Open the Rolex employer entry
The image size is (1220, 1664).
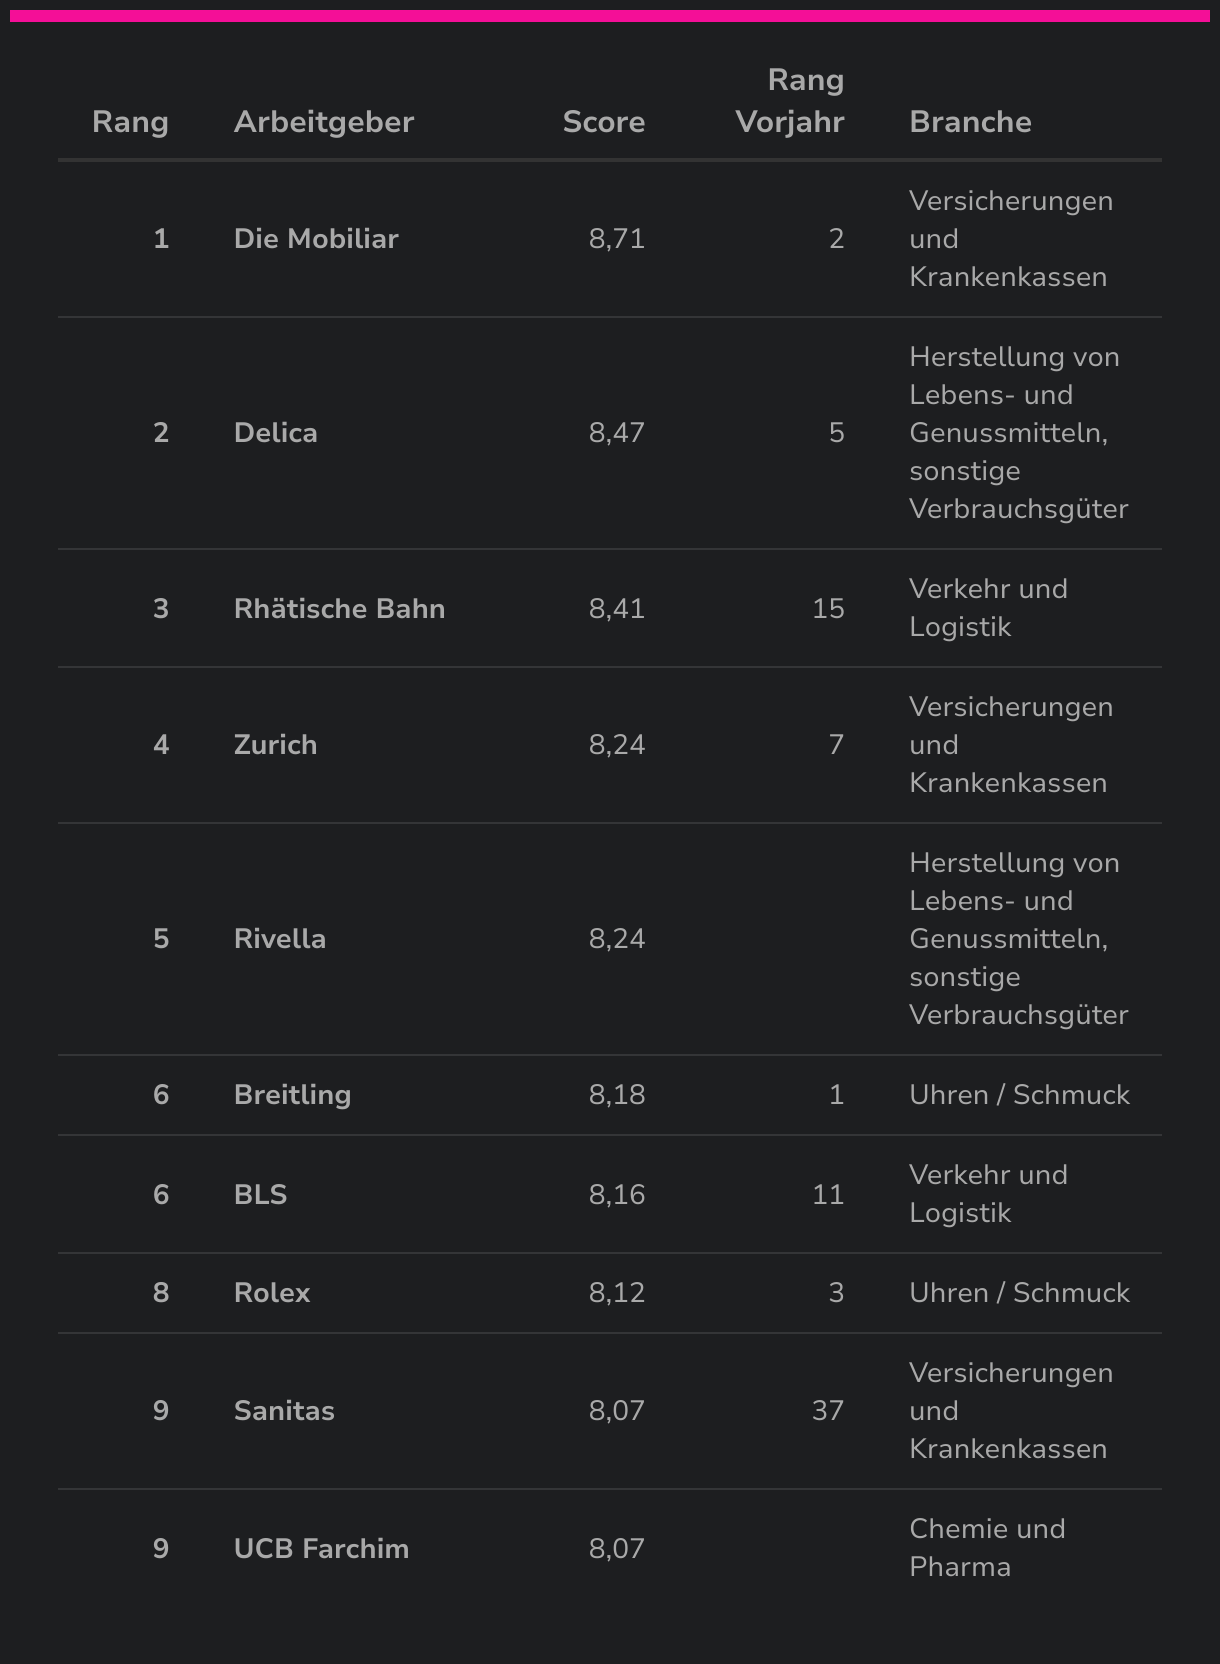pyautogui.click(x=272, y=1293)
